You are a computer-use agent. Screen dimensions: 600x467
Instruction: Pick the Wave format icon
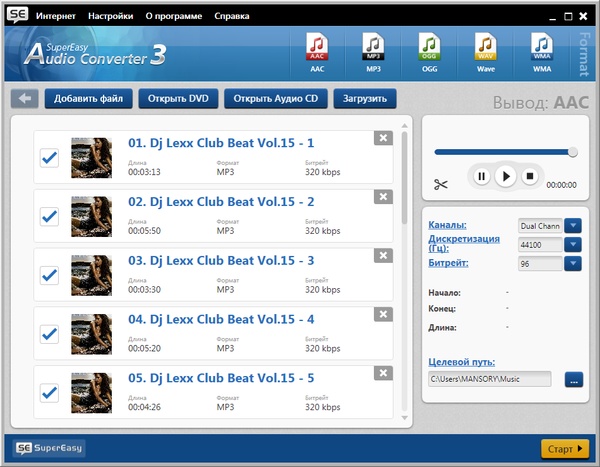[x=485, y=53]
